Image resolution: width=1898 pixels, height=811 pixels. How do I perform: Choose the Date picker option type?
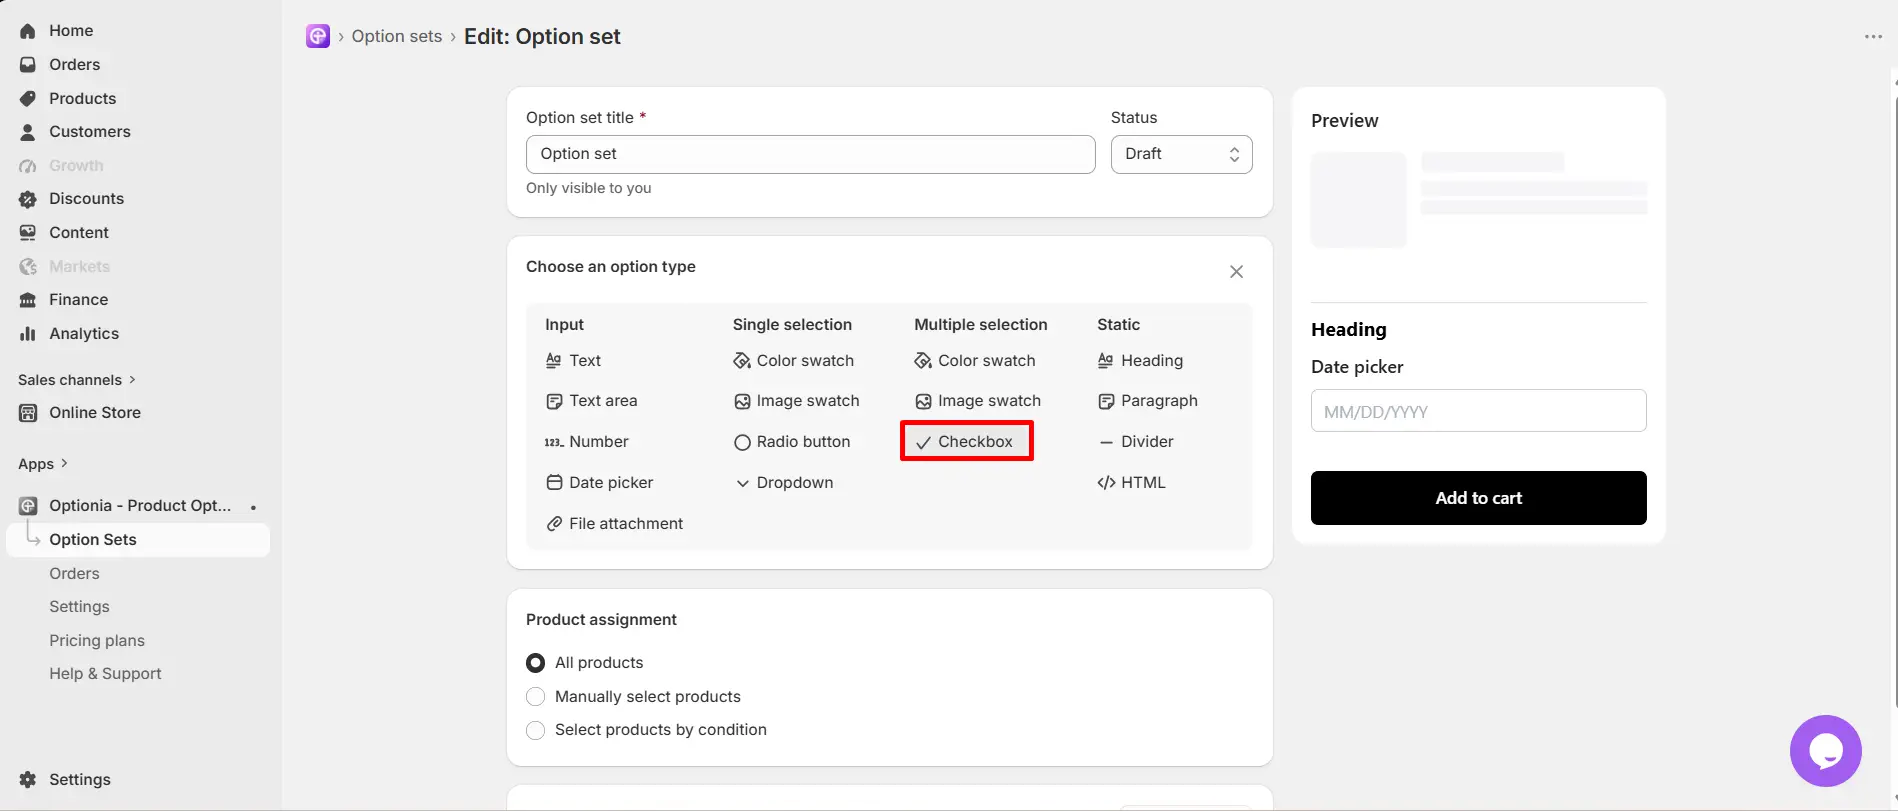point(600,483)
